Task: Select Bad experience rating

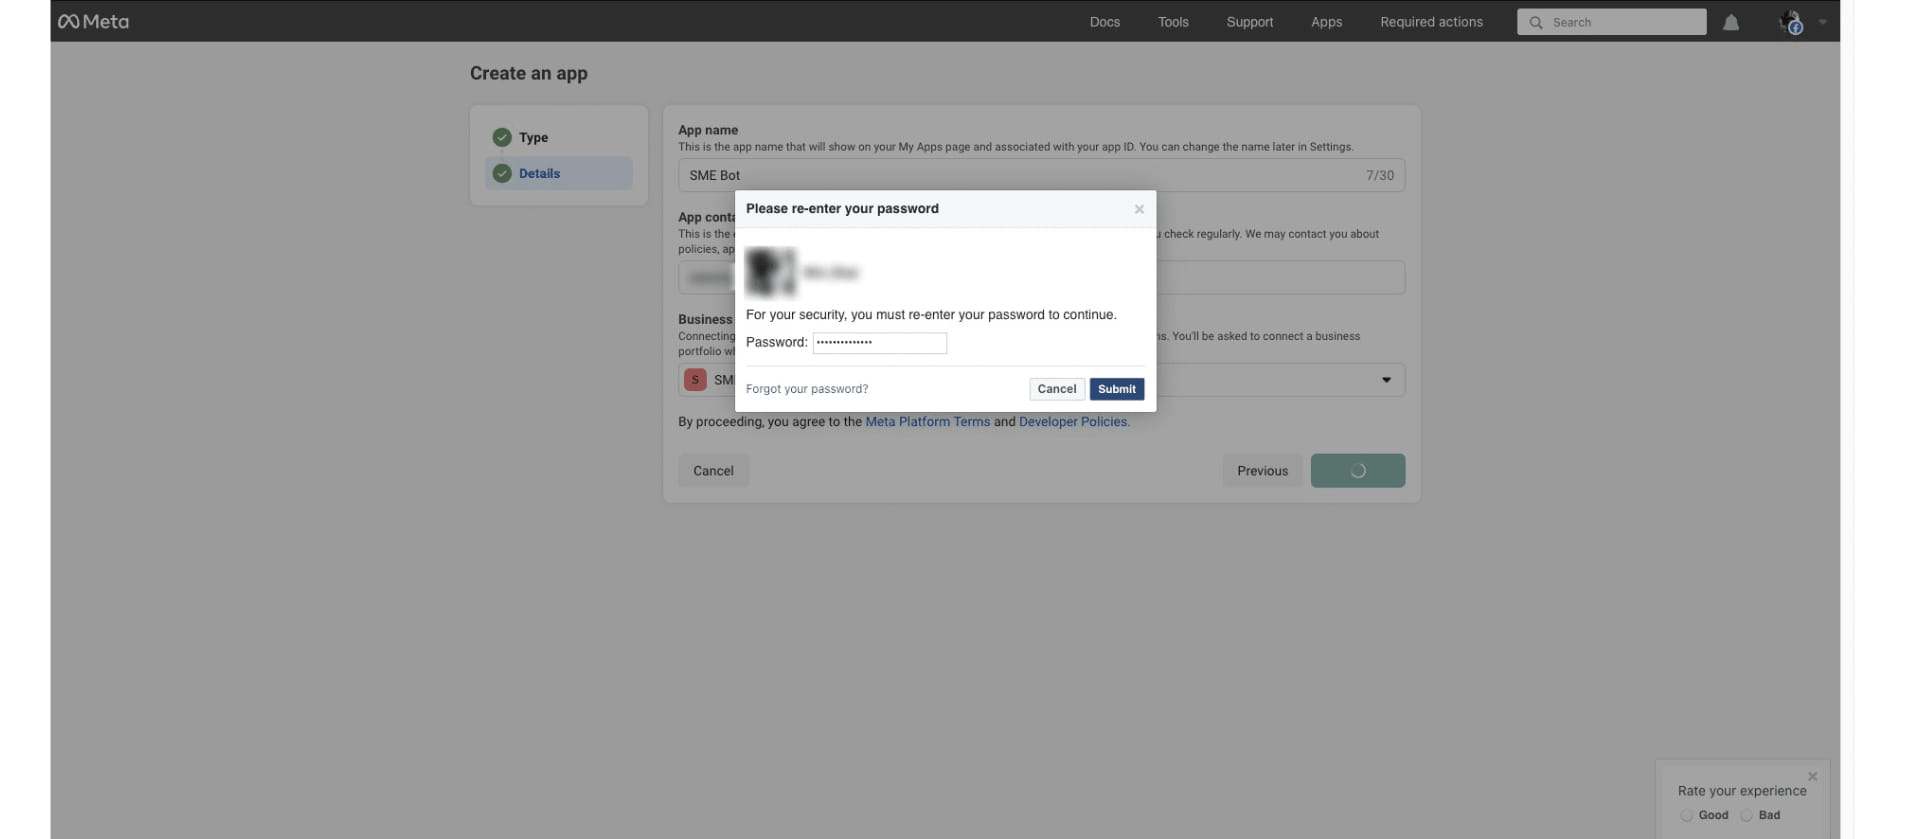Action: coord(1747,815)
